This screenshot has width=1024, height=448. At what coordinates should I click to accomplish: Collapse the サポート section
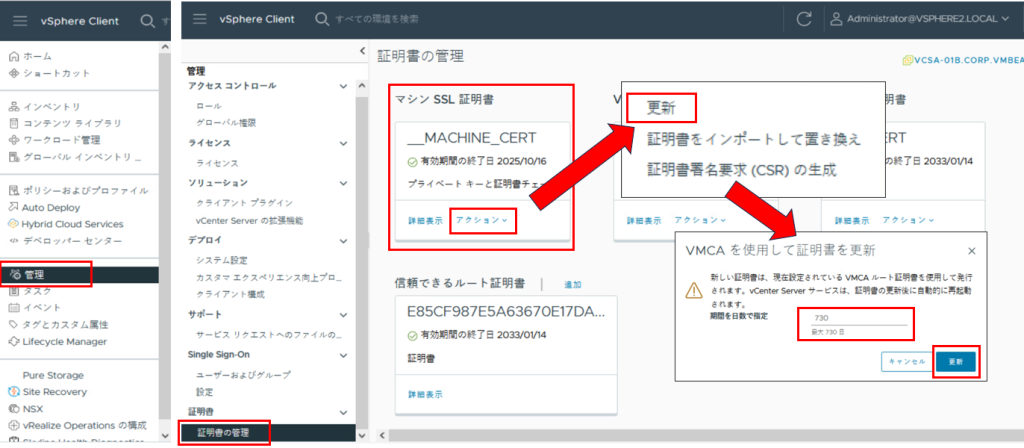coord(344,315)
